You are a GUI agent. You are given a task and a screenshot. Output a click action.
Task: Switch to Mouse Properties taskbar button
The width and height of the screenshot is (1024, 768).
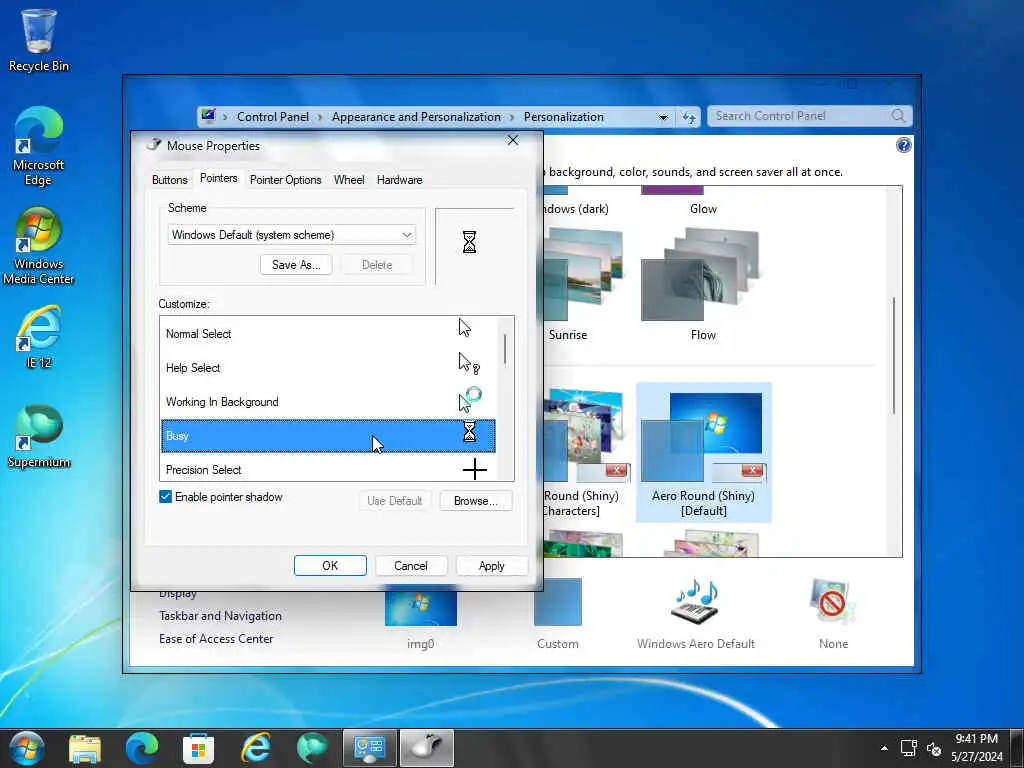click(426, 748)
